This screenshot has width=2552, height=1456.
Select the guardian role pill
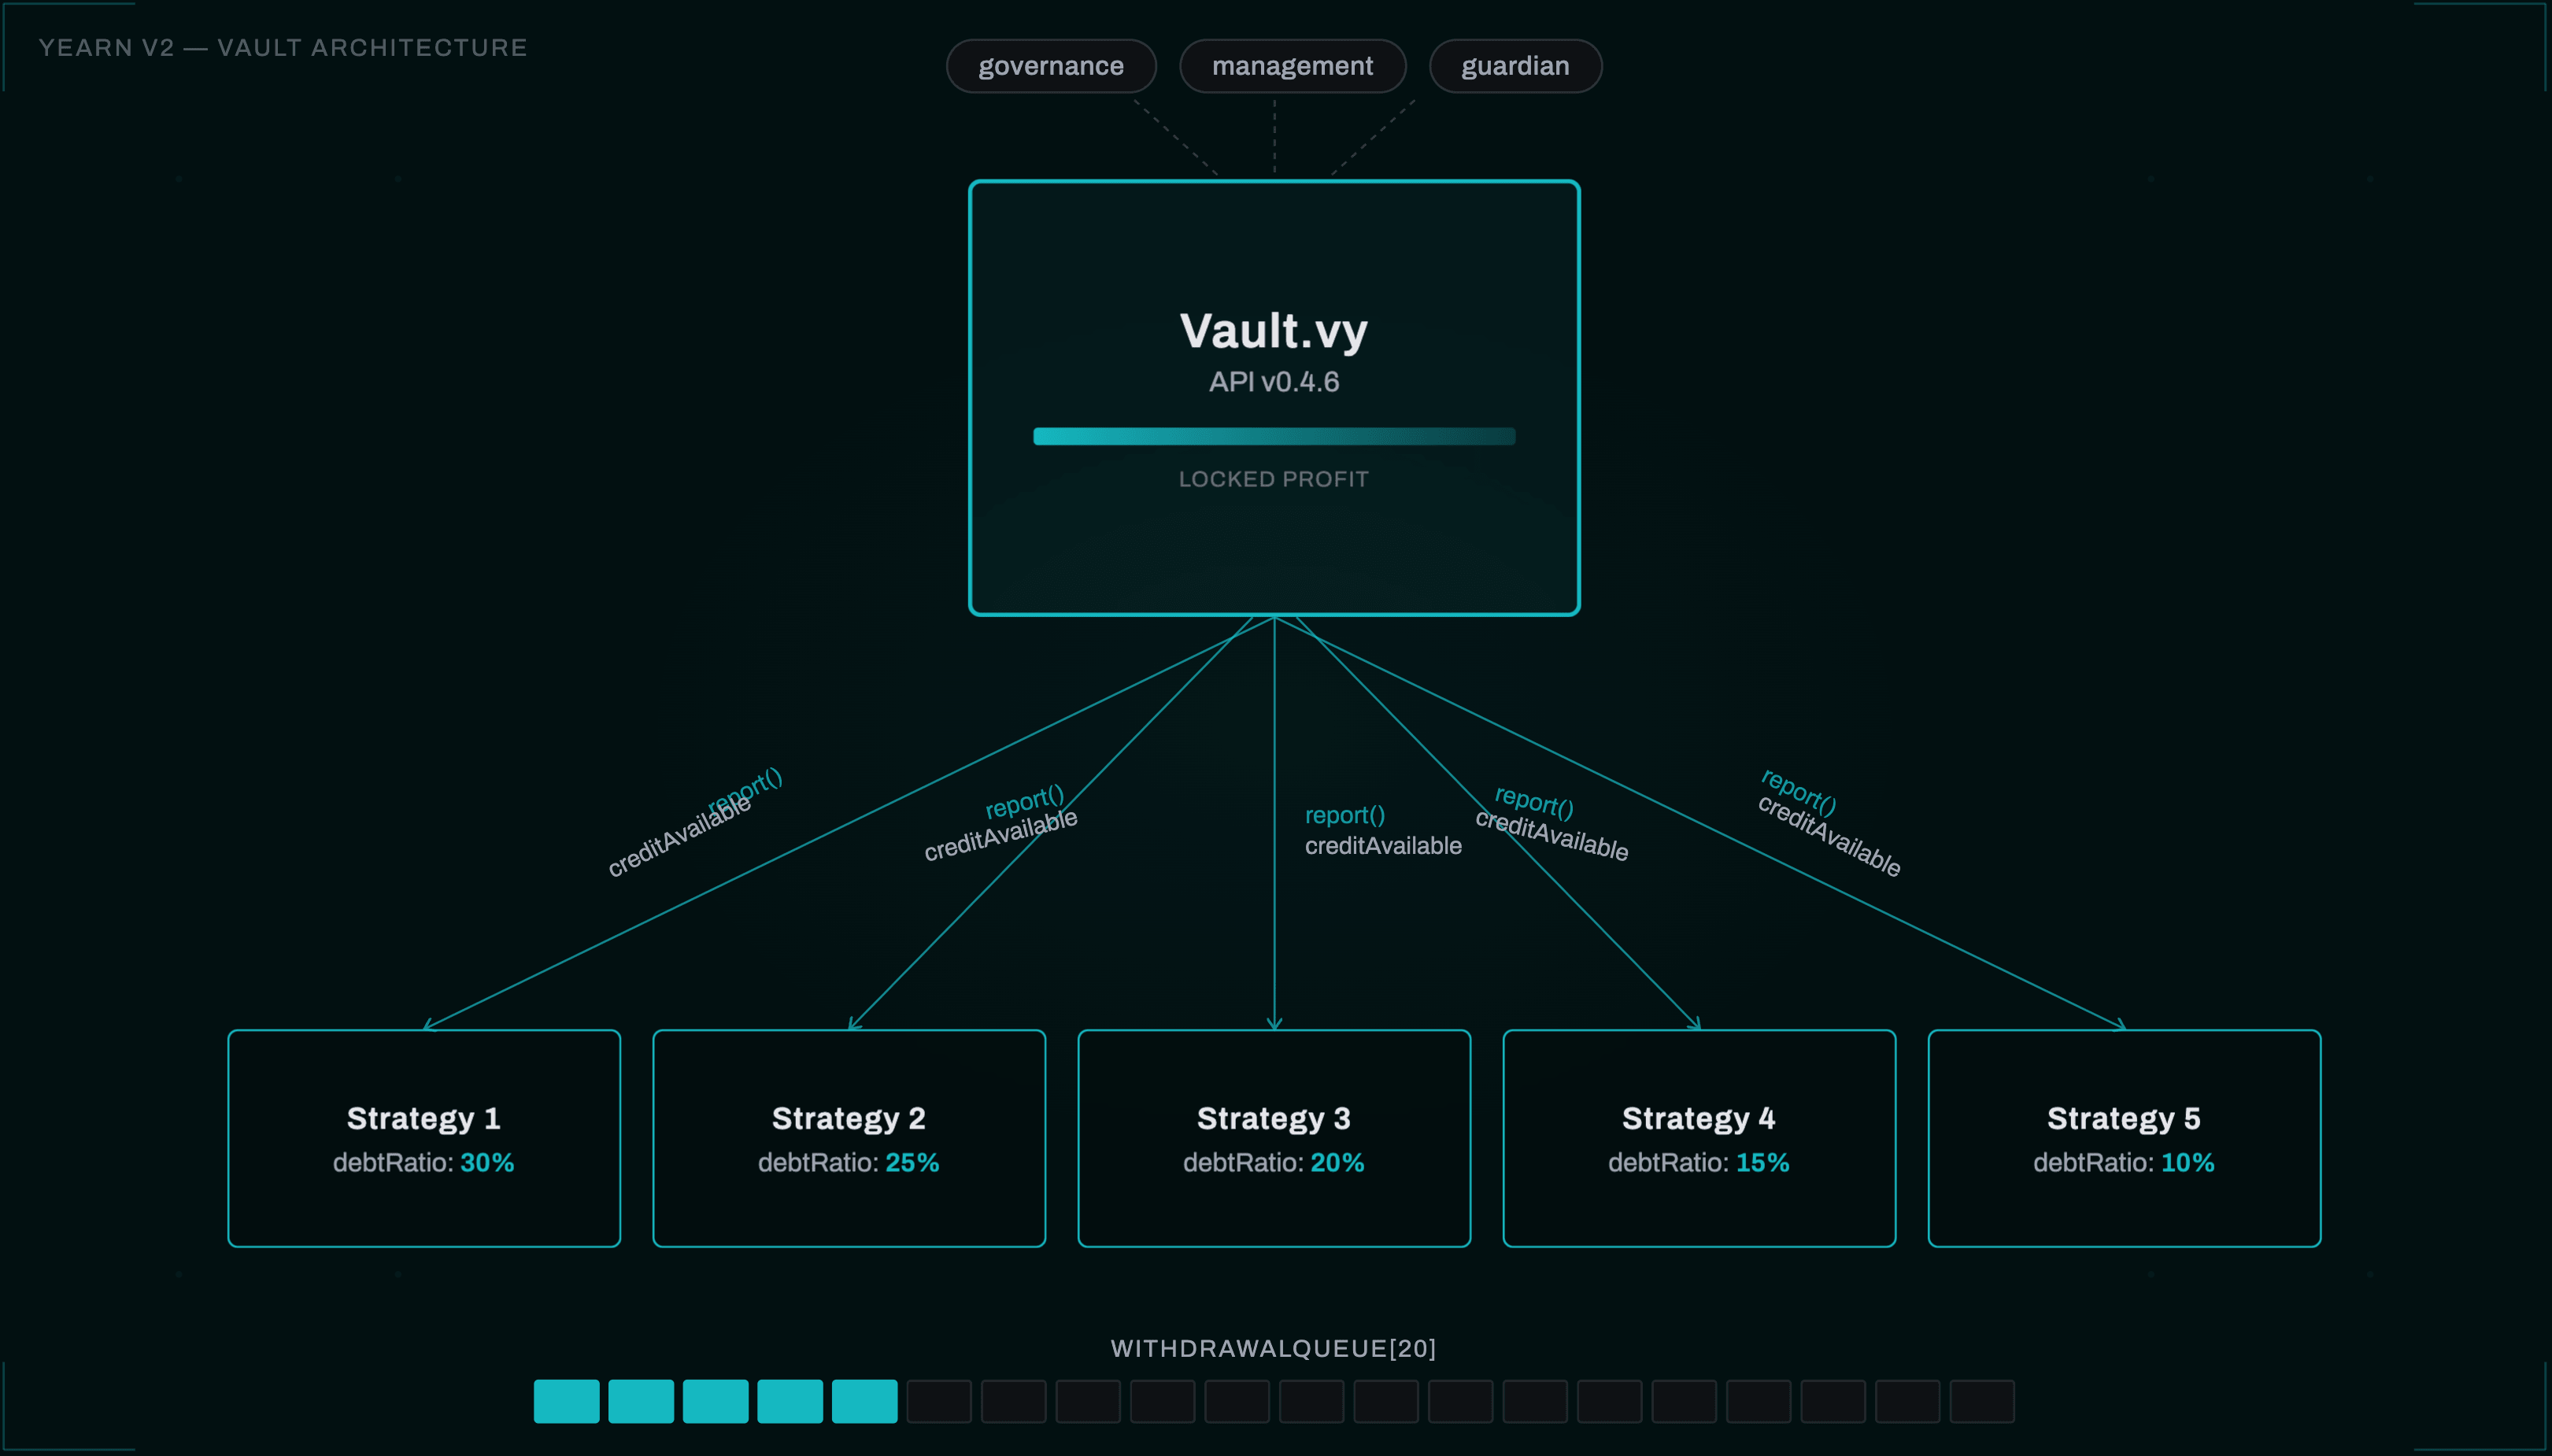[x=1515, y=66]
